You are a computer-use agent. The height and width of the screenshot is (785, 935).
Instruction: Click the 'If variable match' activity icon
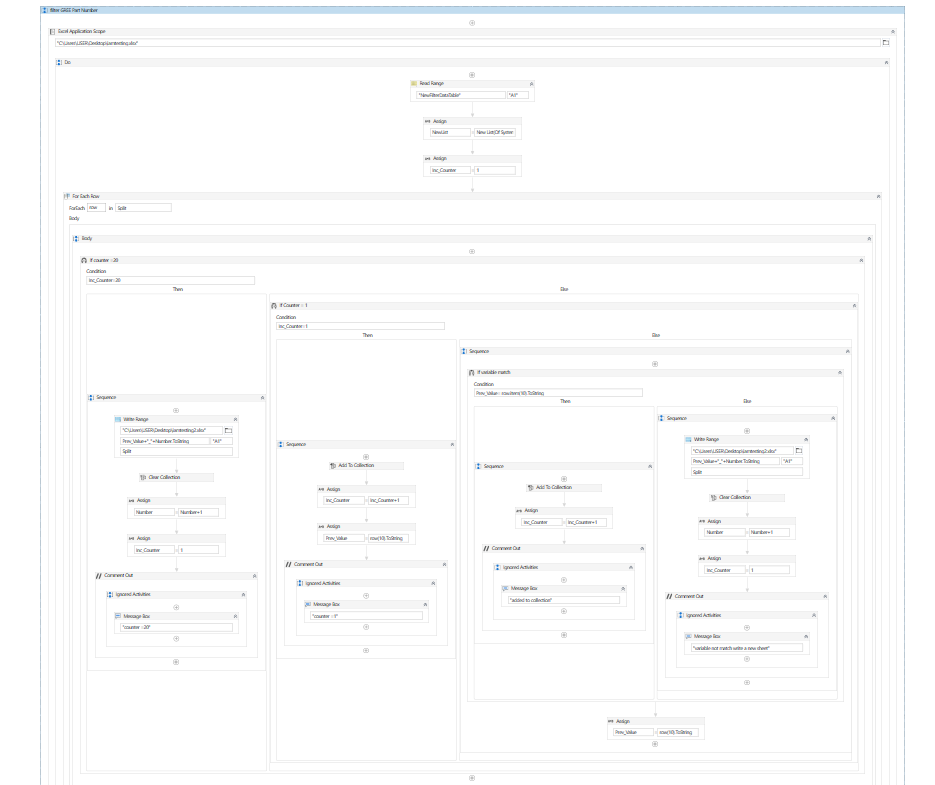pyautogui.click(x=472, y=372)
